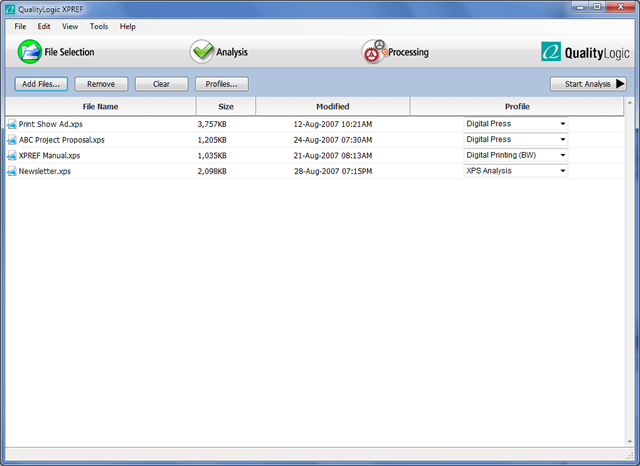Select the XPREF Manual.xps file name

[x=49, y=155]
